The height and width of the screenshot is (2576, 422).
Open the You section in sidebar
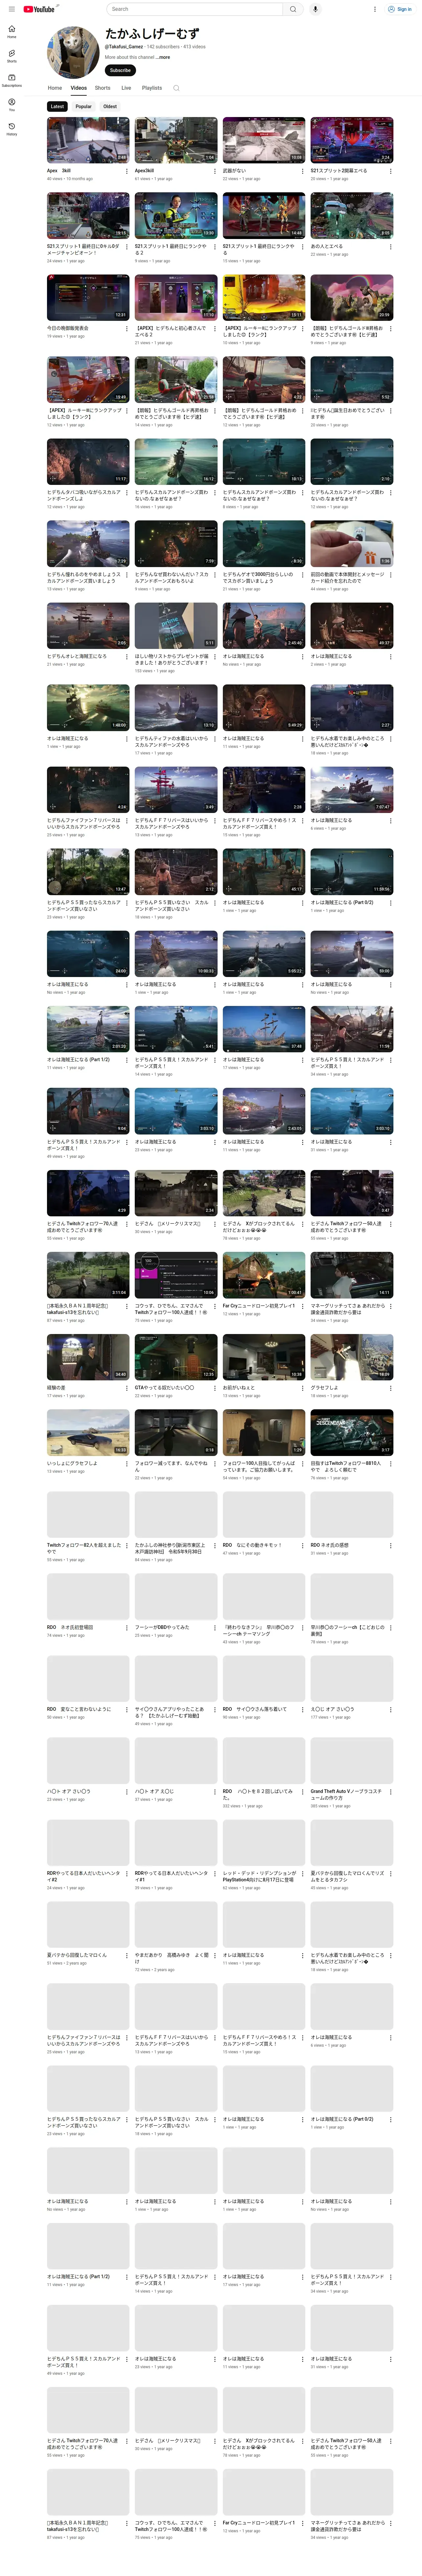12,104
